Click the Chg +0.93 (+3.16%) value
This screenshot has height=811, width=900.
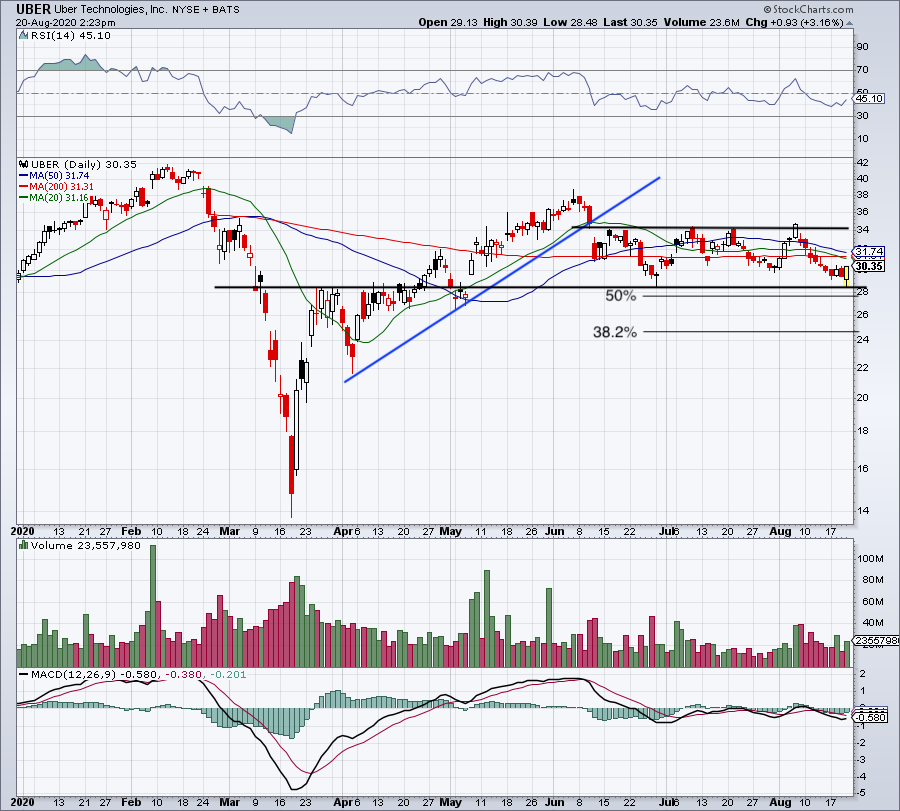tap(794, 22)
